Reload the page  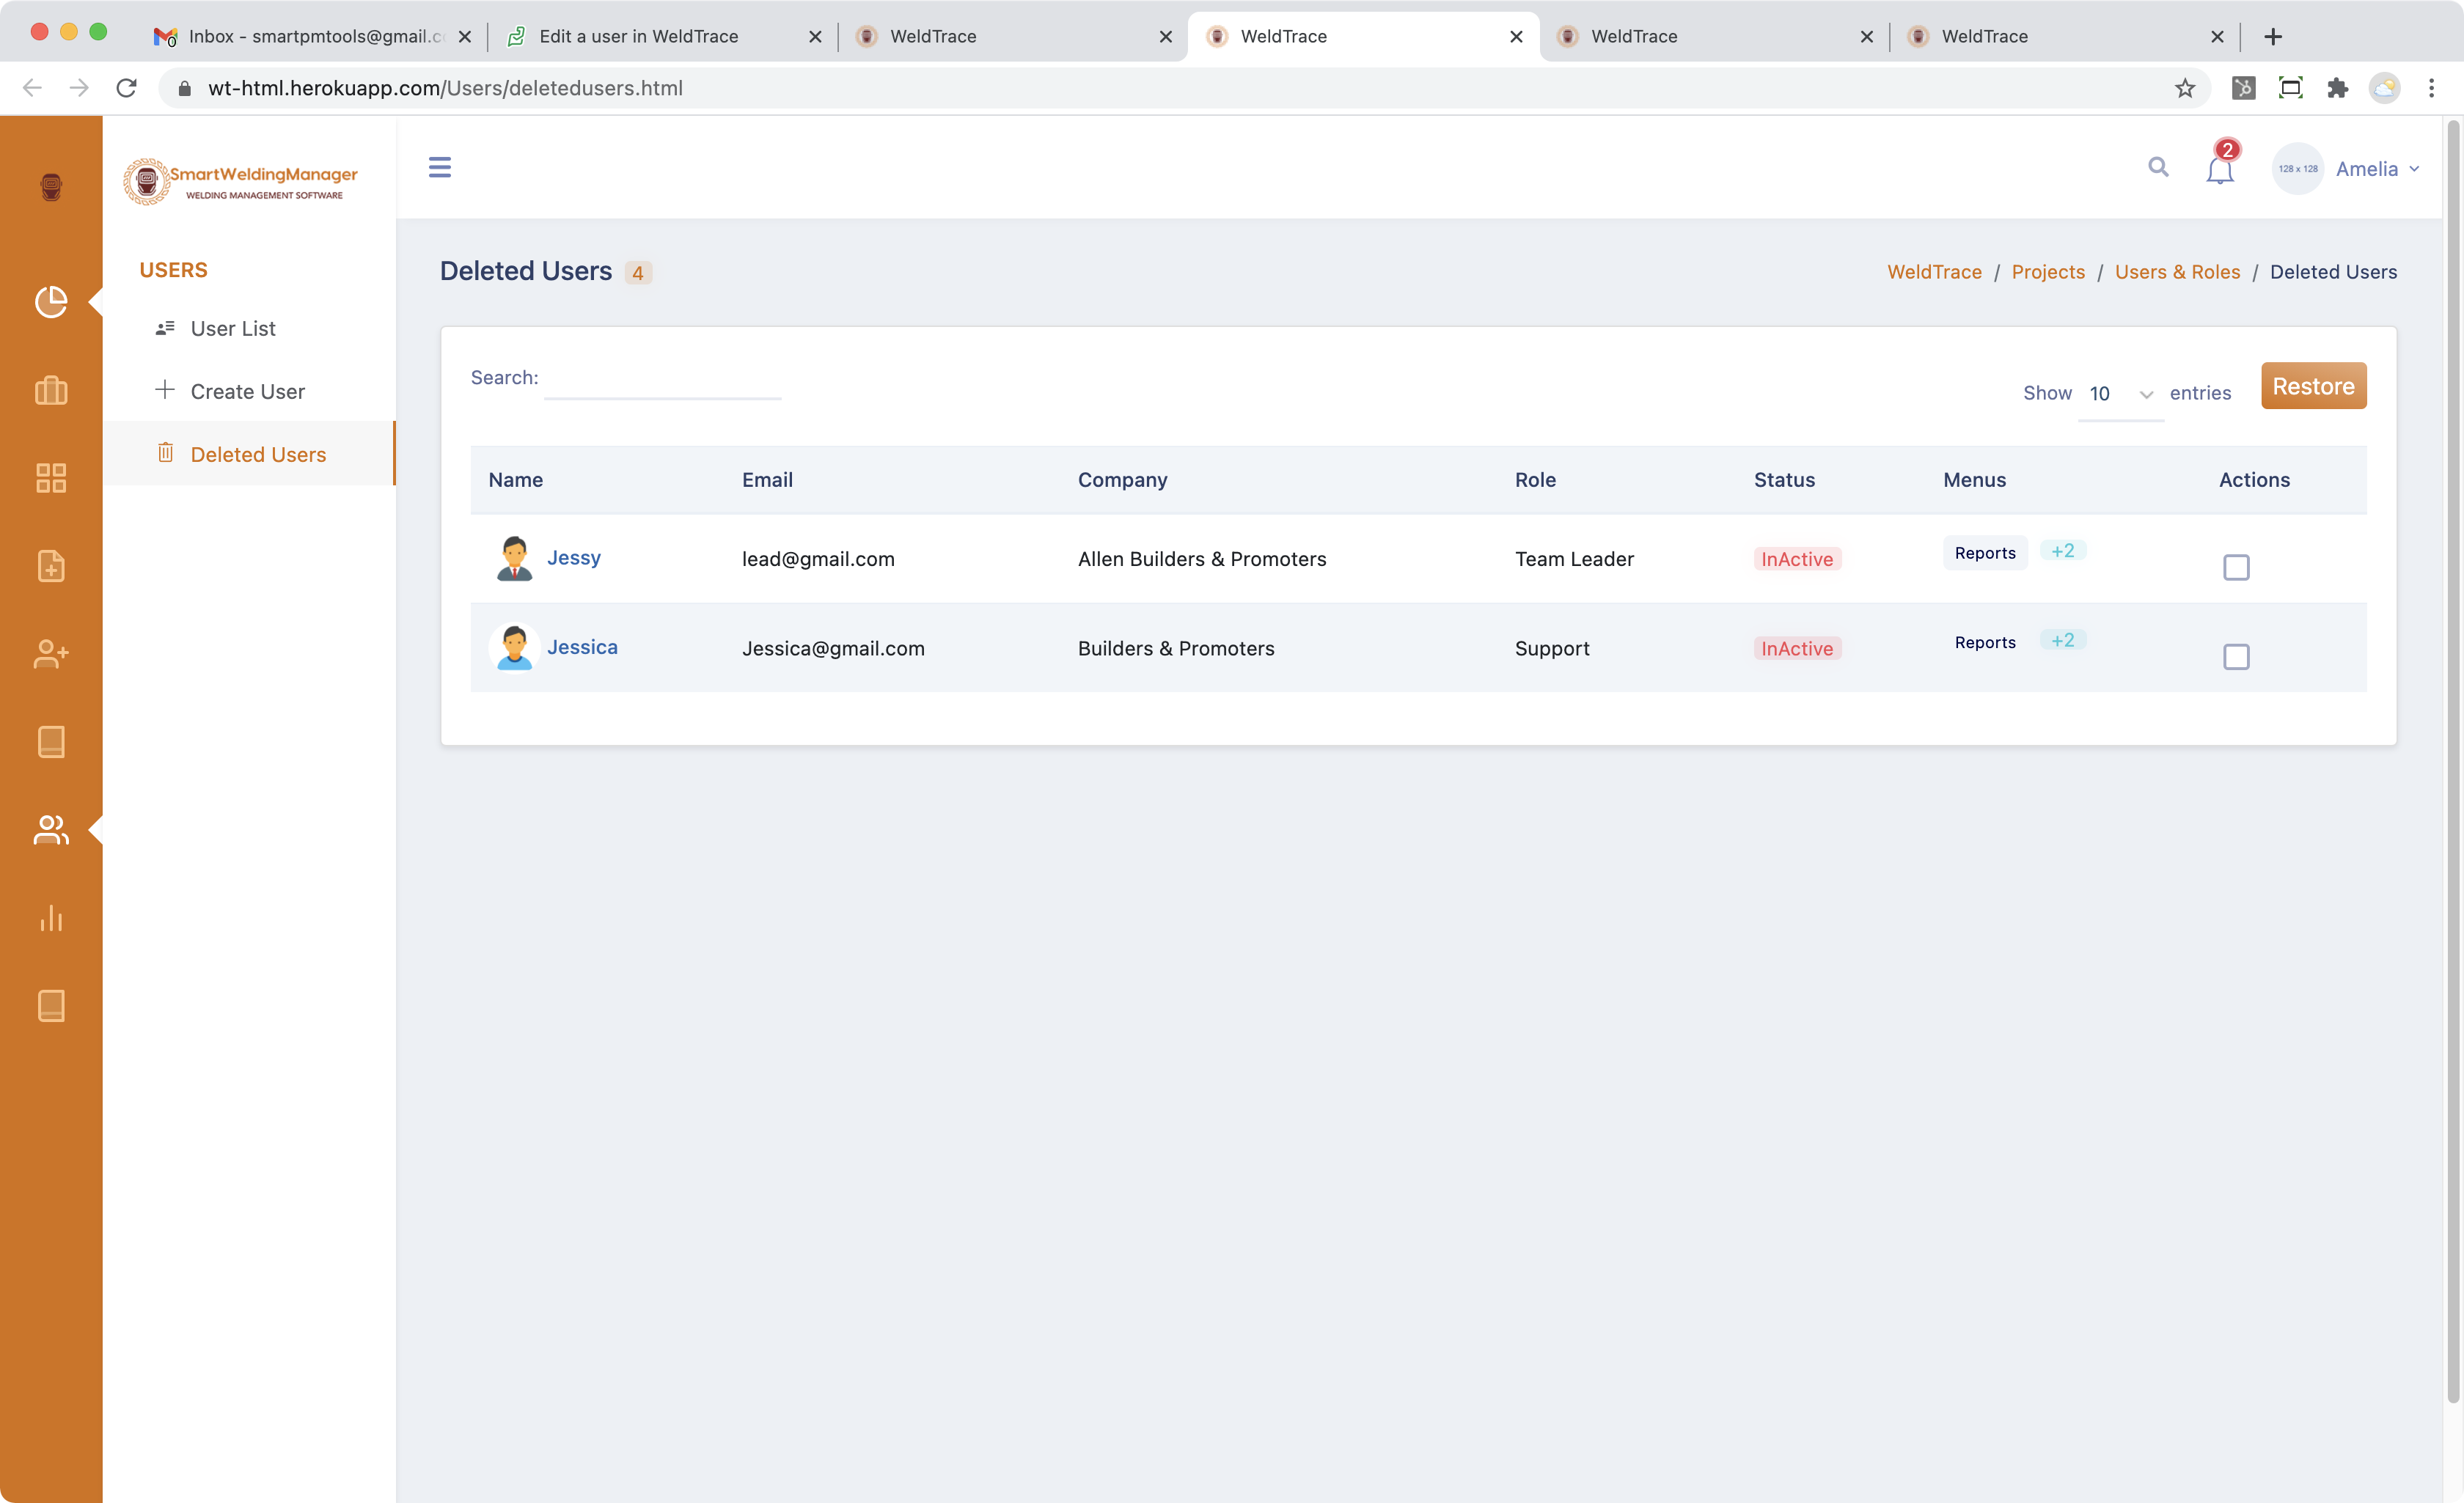click(x=126, y=88)
